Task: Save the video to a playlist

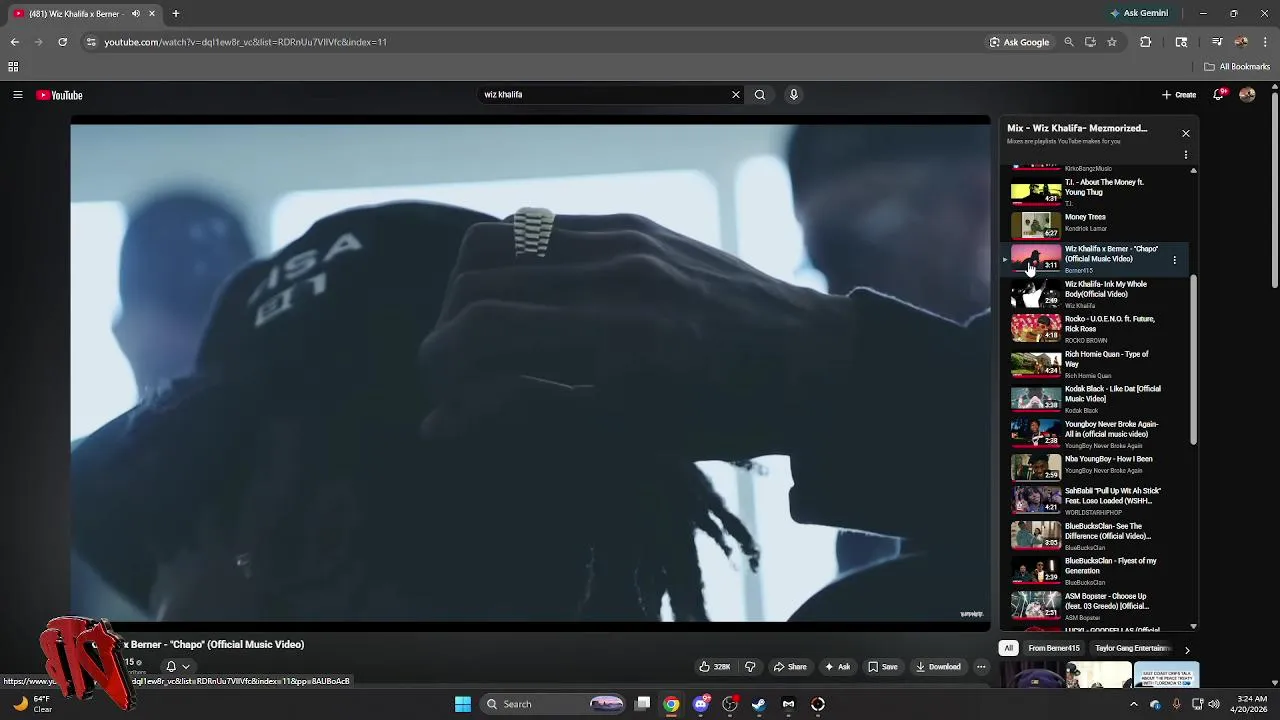Action: (x=882, y=667)
